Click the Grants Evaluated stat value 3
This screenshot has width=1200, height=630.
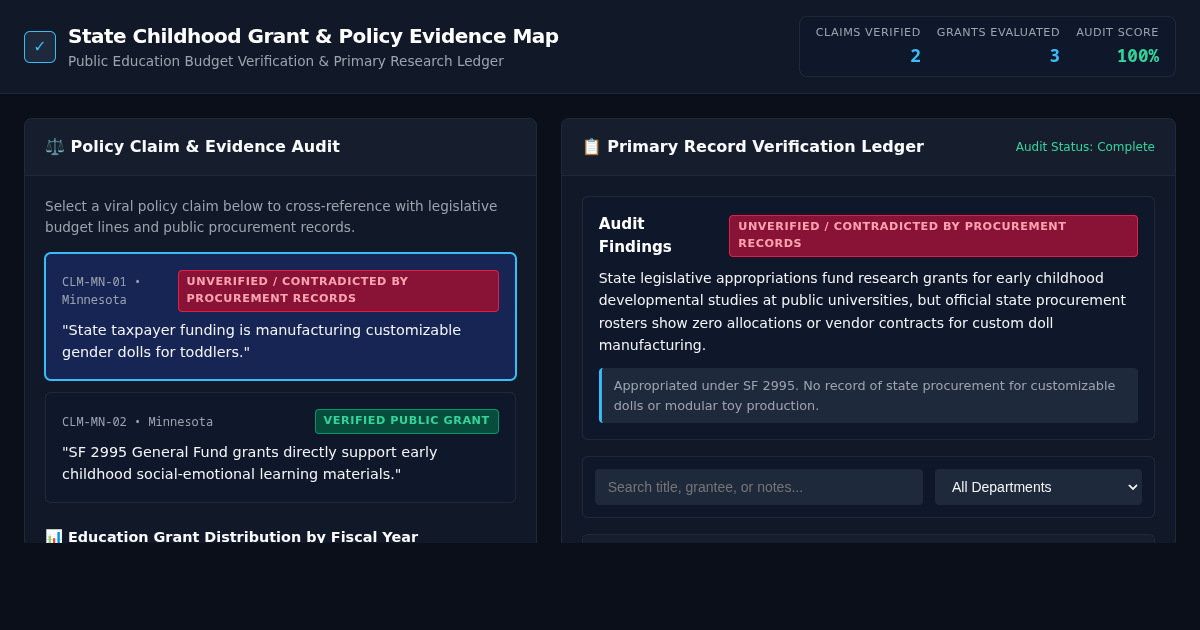pos(1054,56)
